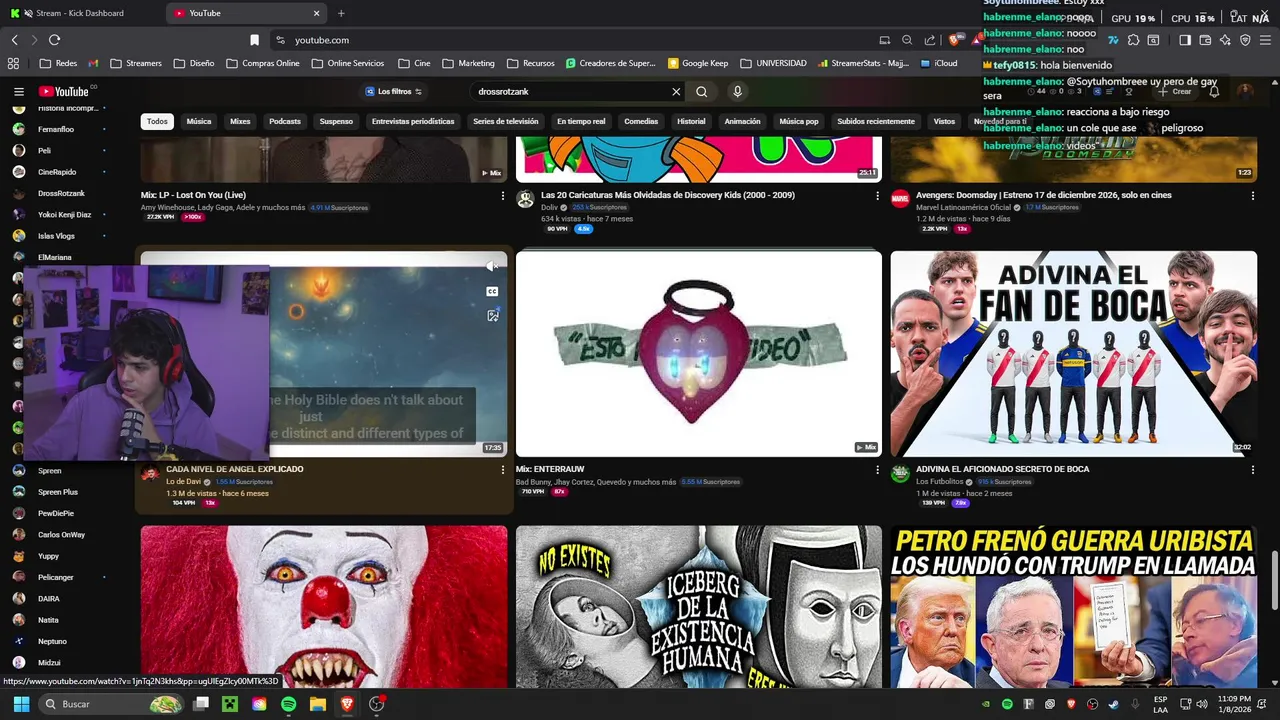
Task: Open the Los filtros dropdown
Action: [x=394, y=91]
